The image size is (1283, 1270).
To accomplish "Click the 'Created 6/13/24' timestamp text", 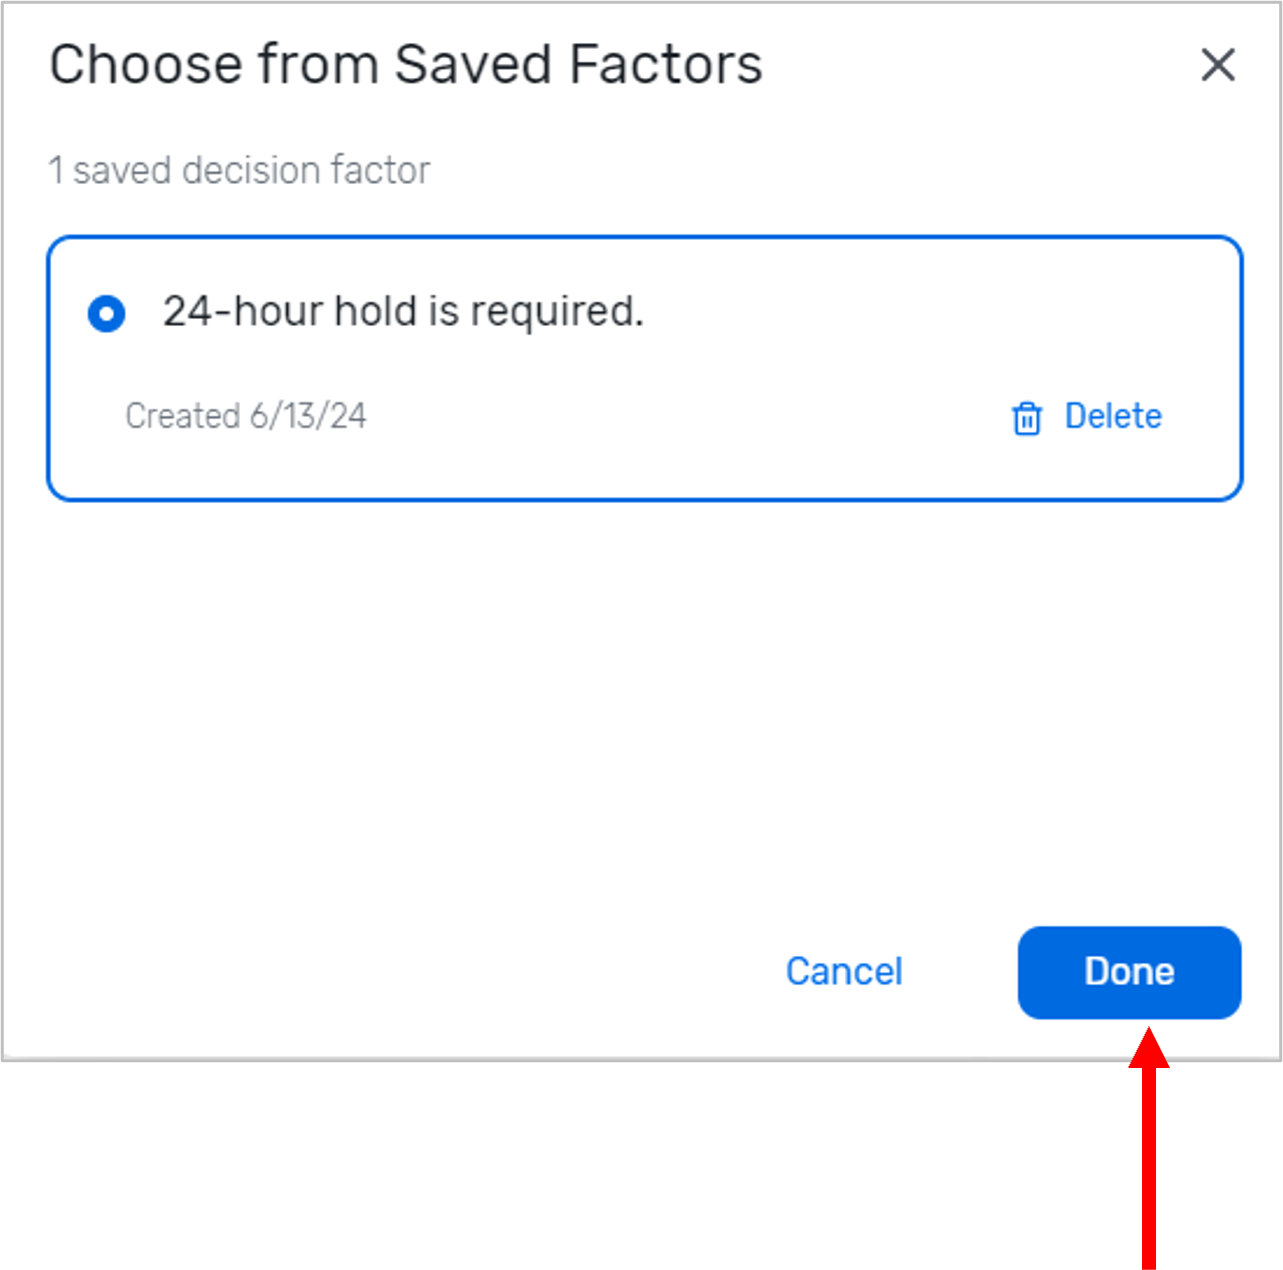I will pyautogui.click(x=247, y=416).
